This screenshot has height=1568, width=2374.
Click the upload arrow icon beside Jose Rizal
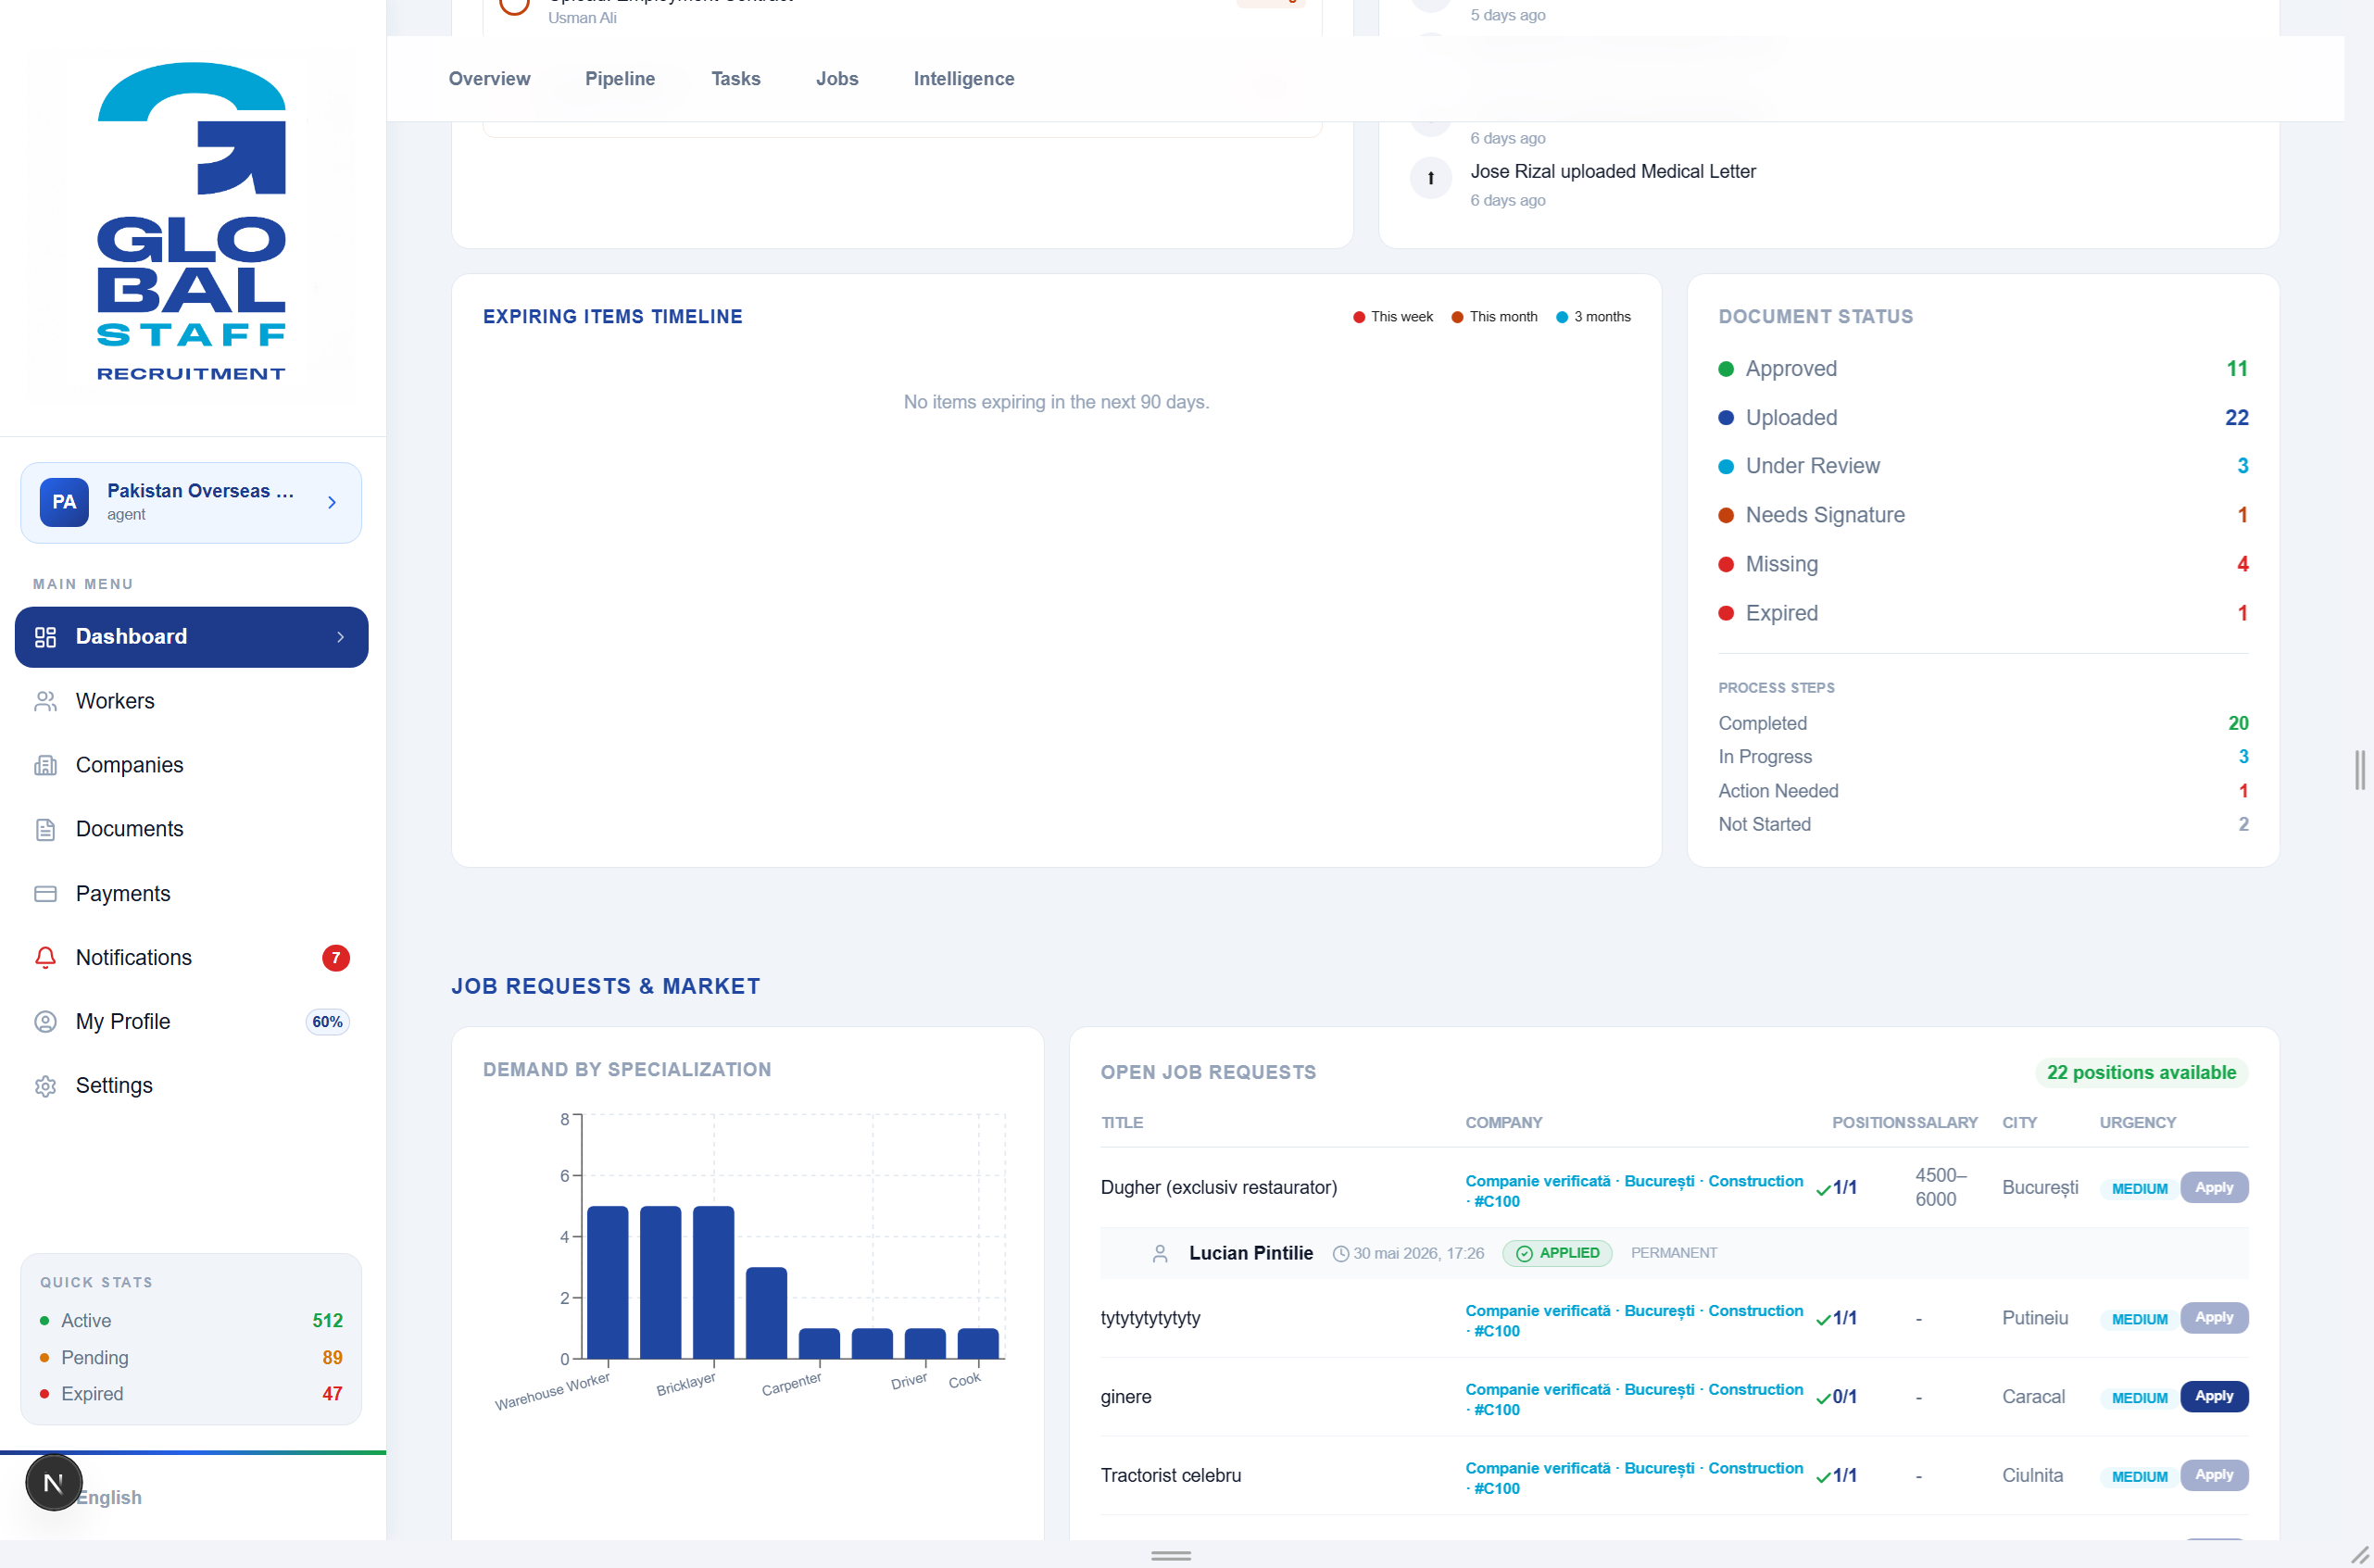(1430, 178)
